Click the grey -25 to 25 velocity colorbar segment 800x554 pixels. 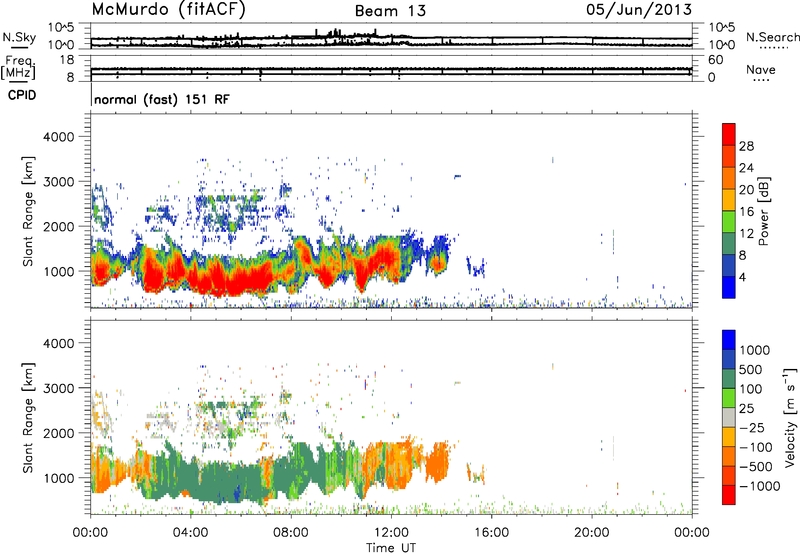(x=729, y=418)
